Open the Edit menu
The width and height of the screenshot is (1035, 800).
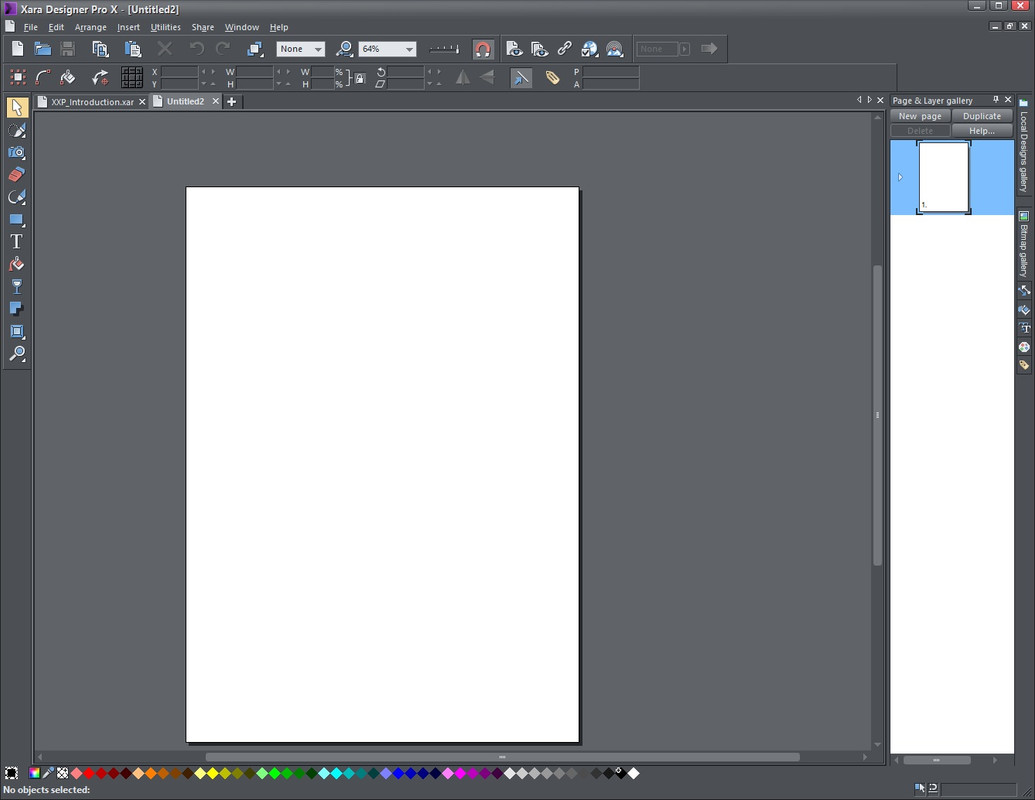point(56,27)
